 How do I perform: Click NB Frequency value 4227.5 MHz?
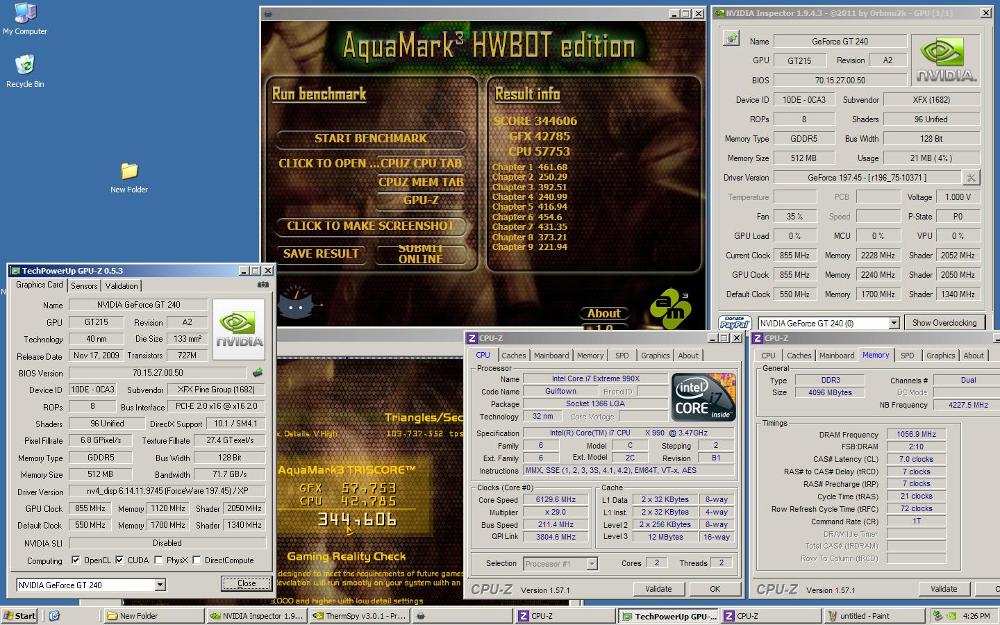click(x=968, y=405)
